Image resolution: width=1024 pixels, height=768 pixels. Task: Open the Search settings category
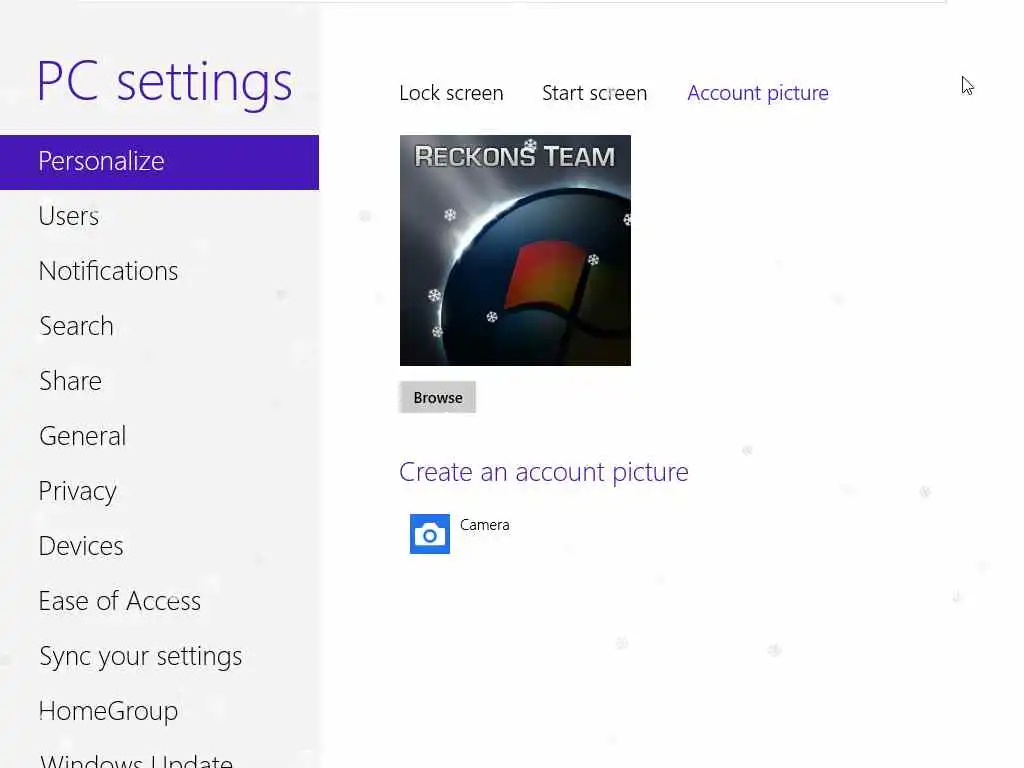point(76,326)
